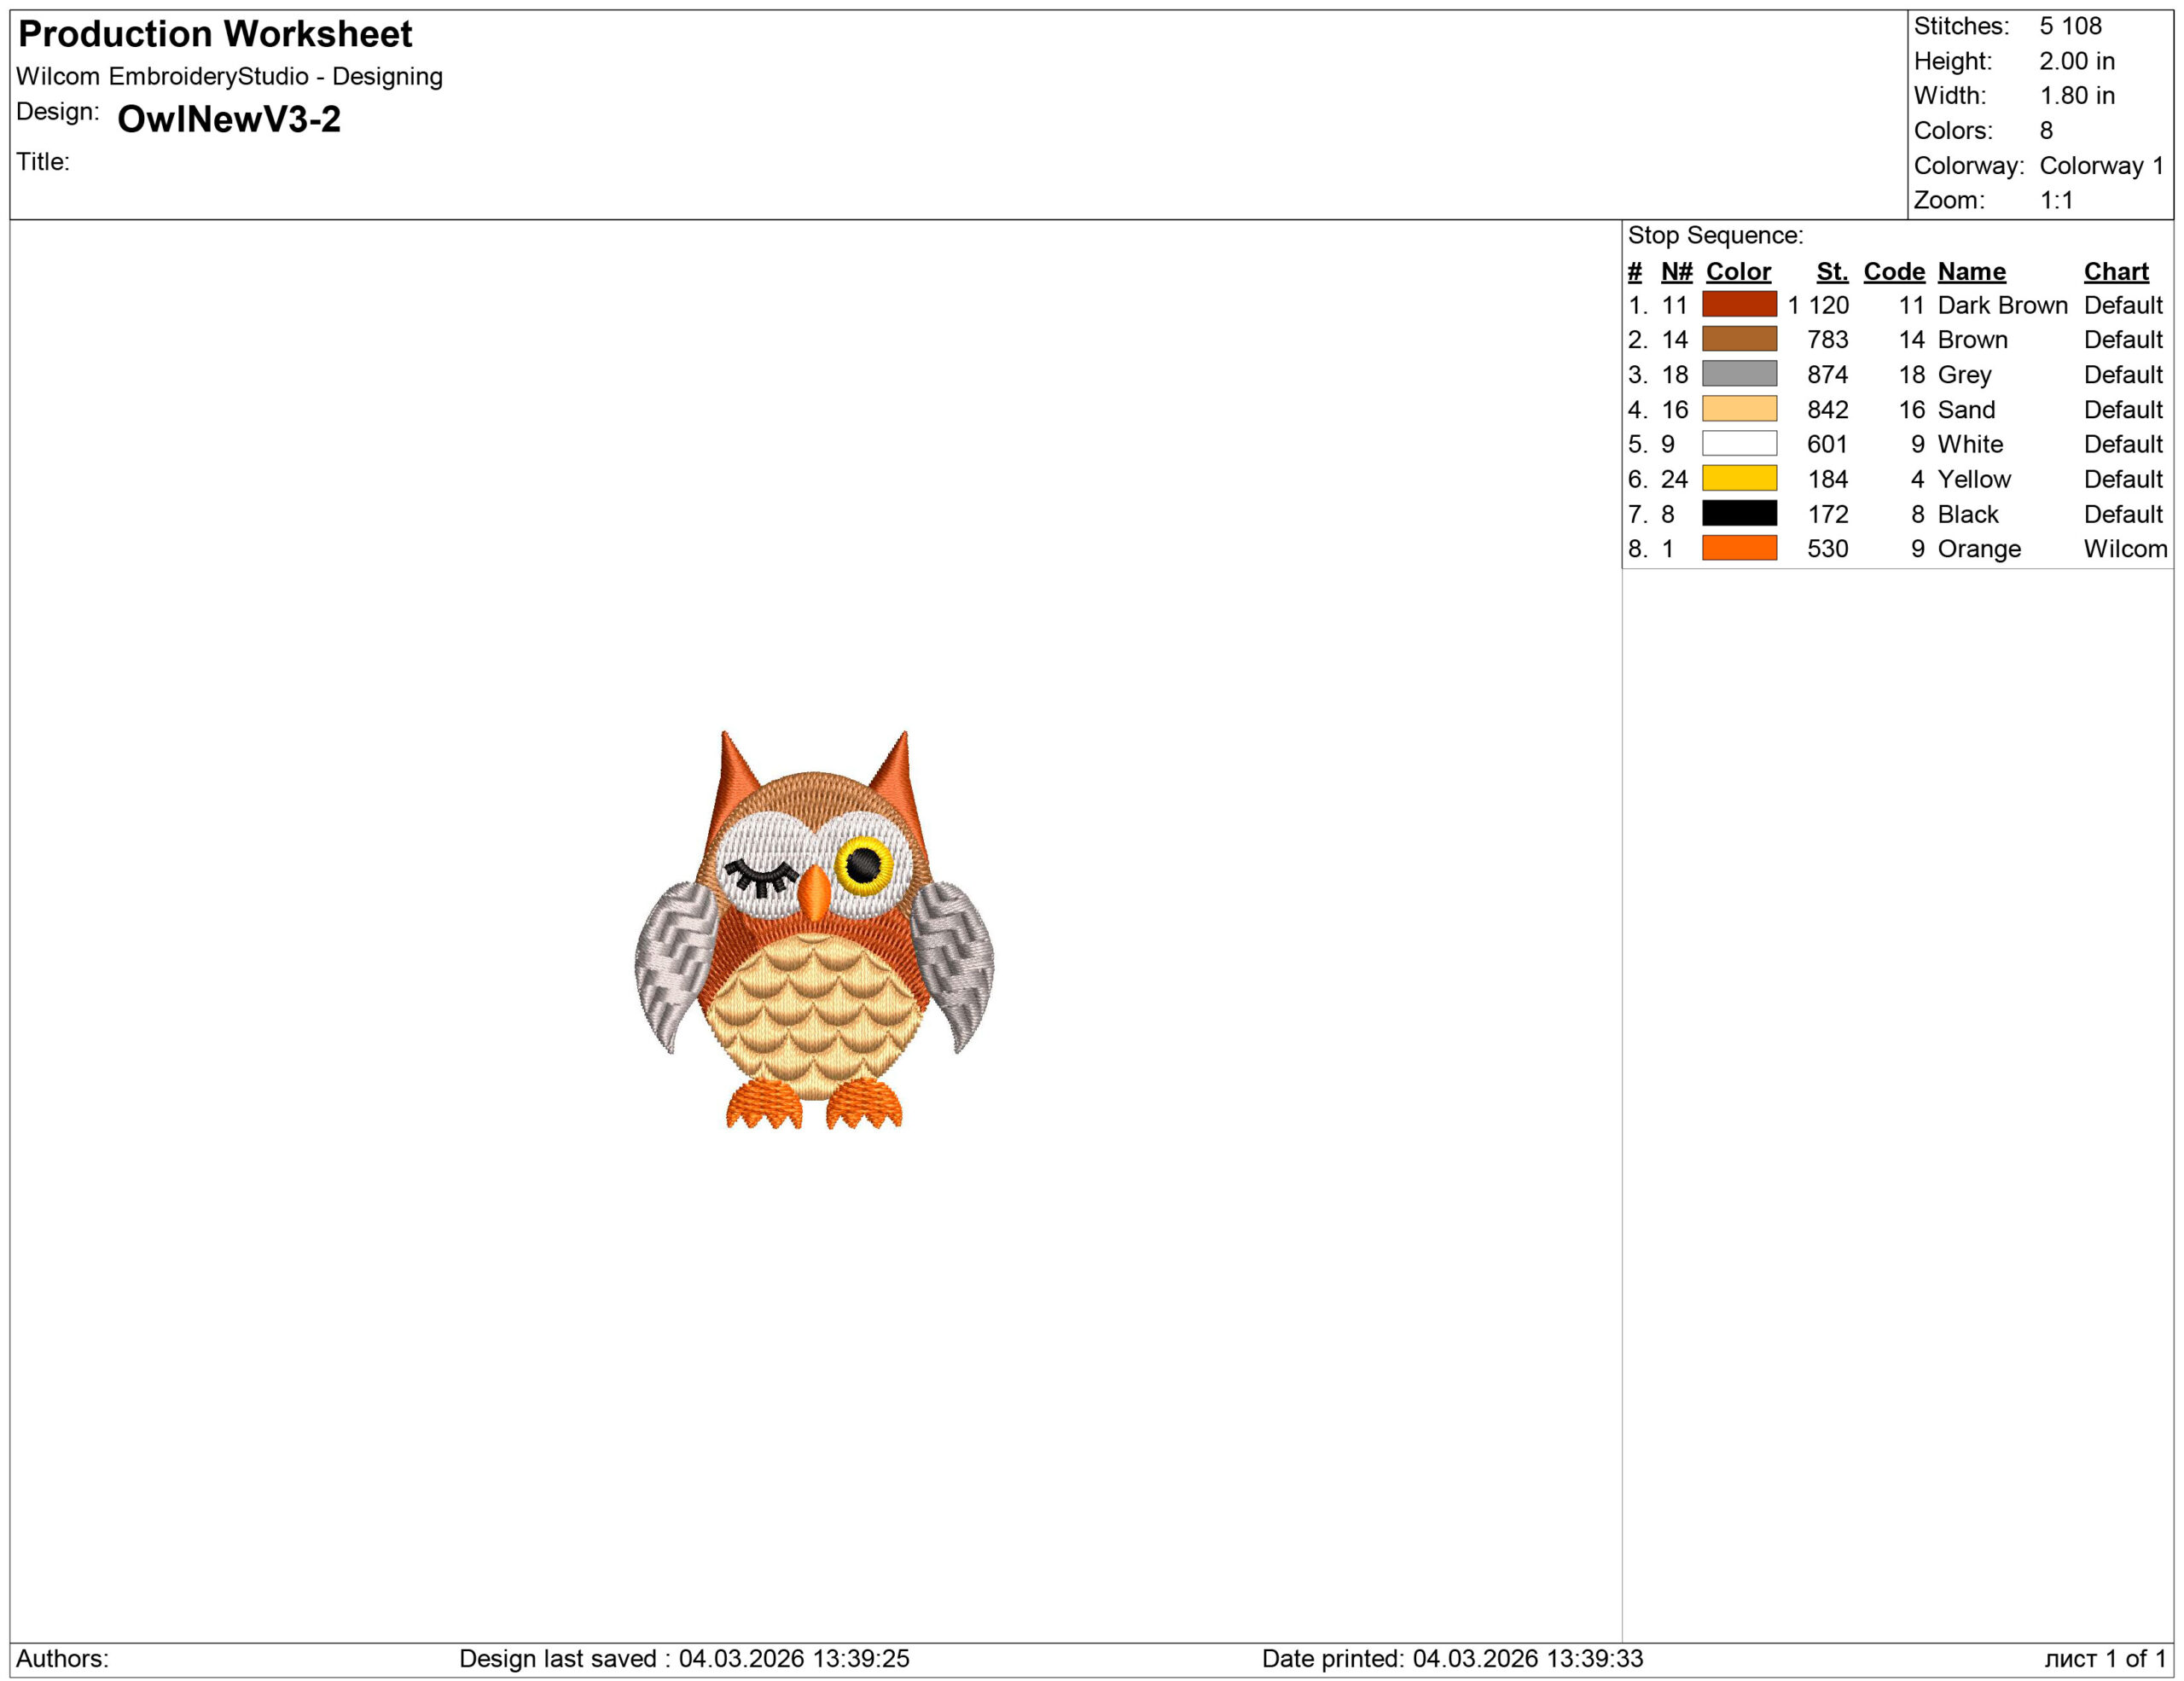This screenshot has height=1681, width=2184.
Task: Select the Sand color swatch
Action: 1740,410
